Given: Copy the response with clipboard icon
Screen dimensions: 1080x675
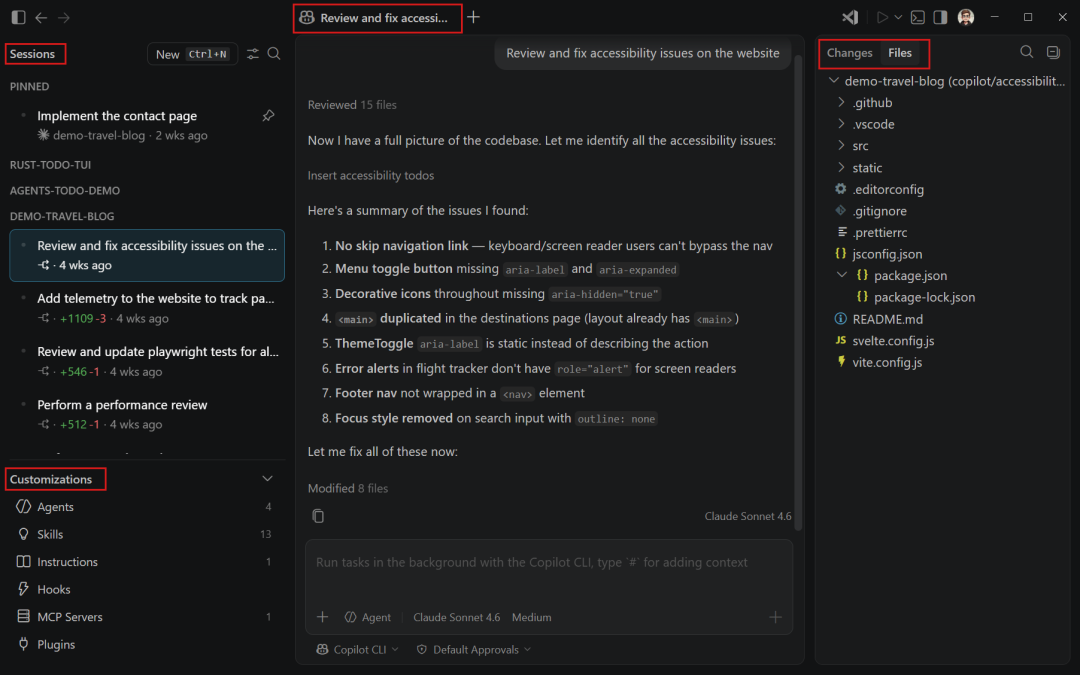Looking at the screenshot, I should 318,516.
